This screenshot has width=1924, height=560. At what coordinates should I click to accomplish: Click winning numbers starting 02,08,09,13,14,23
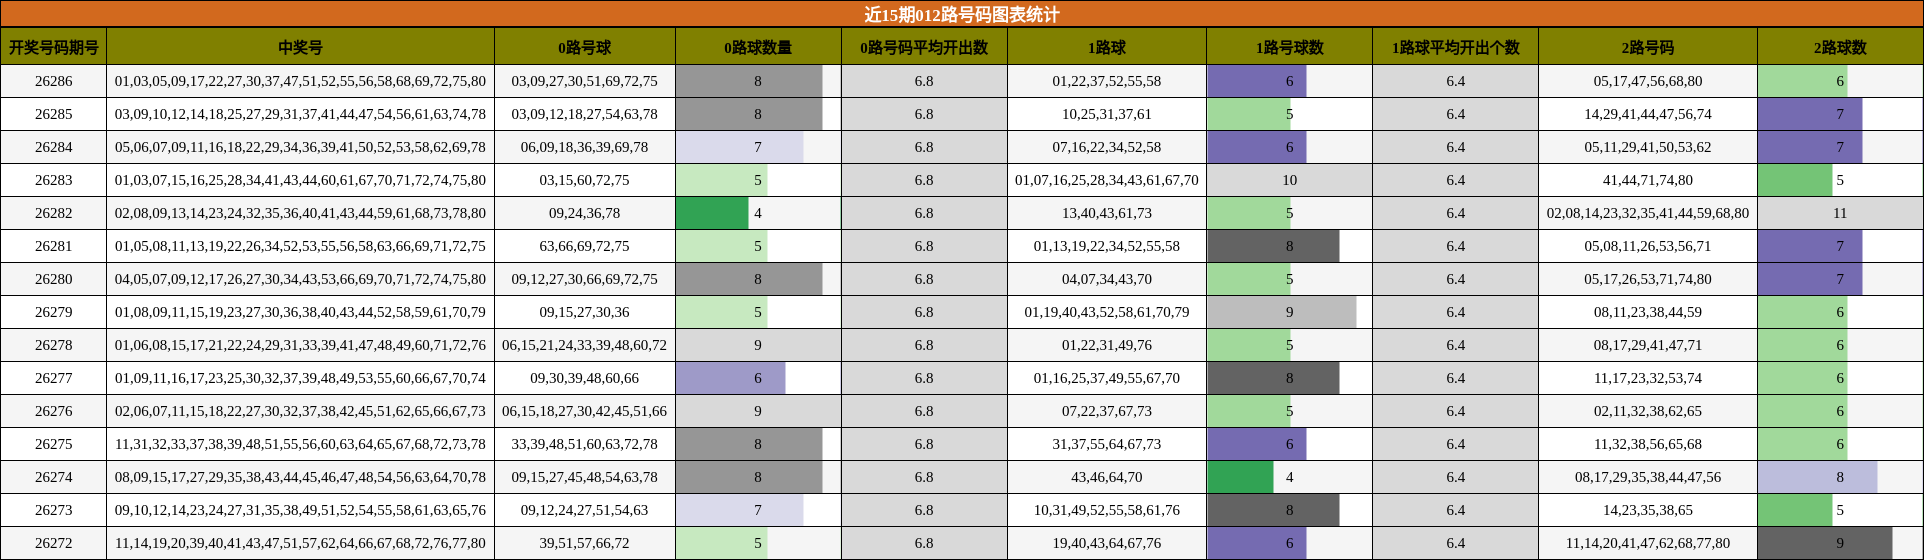tap(300, 213)
